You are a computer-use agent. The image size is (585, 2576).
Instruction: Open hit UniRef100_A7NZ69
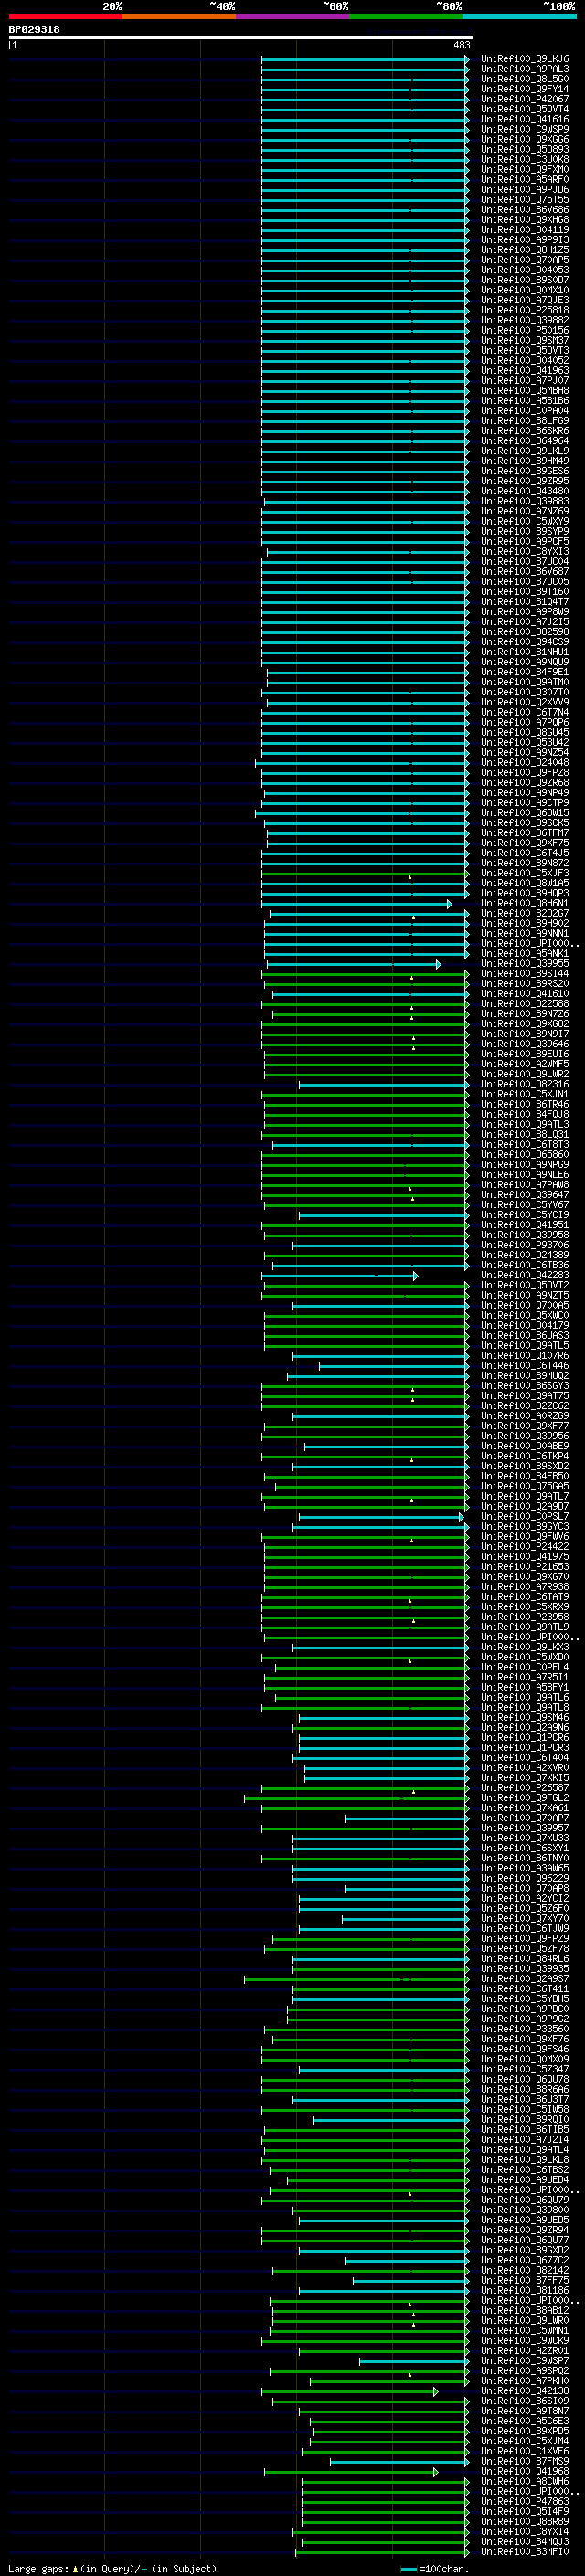(524, 511)
